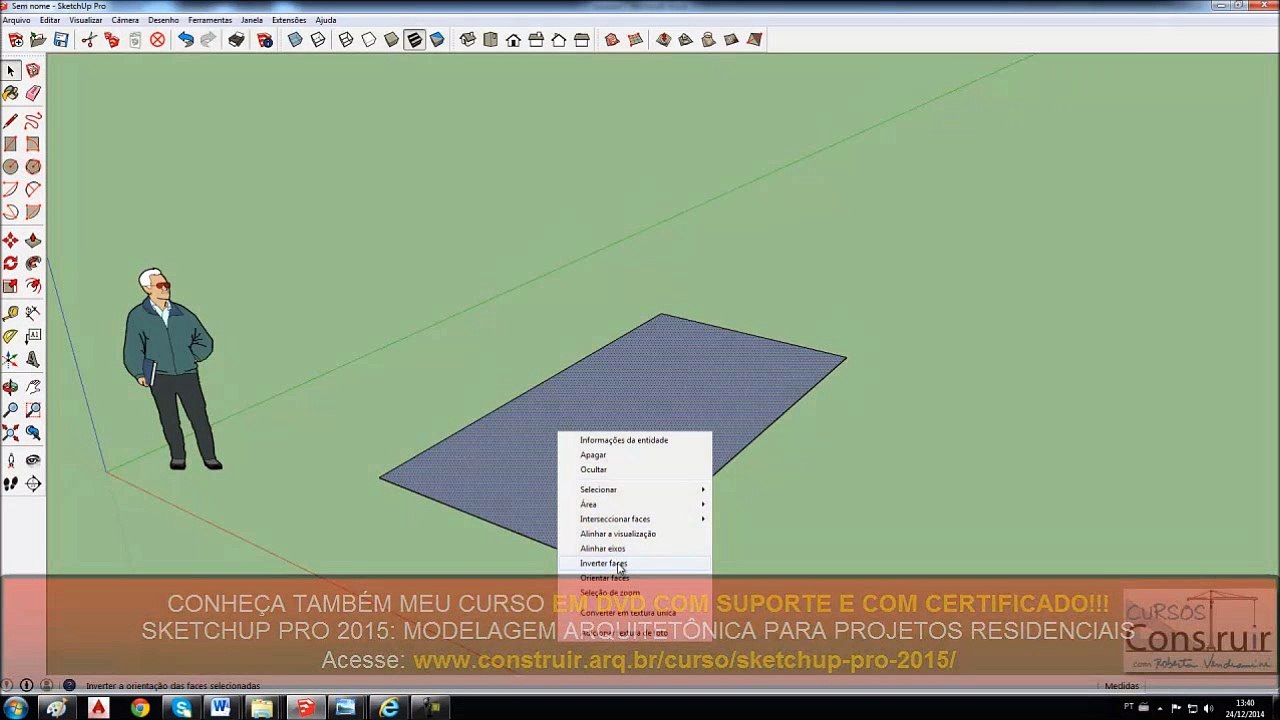Image resolution: width=1280 pixels, height=720 pixels.
Task: Toggle Shaded with Textures style
Action: 414,40
